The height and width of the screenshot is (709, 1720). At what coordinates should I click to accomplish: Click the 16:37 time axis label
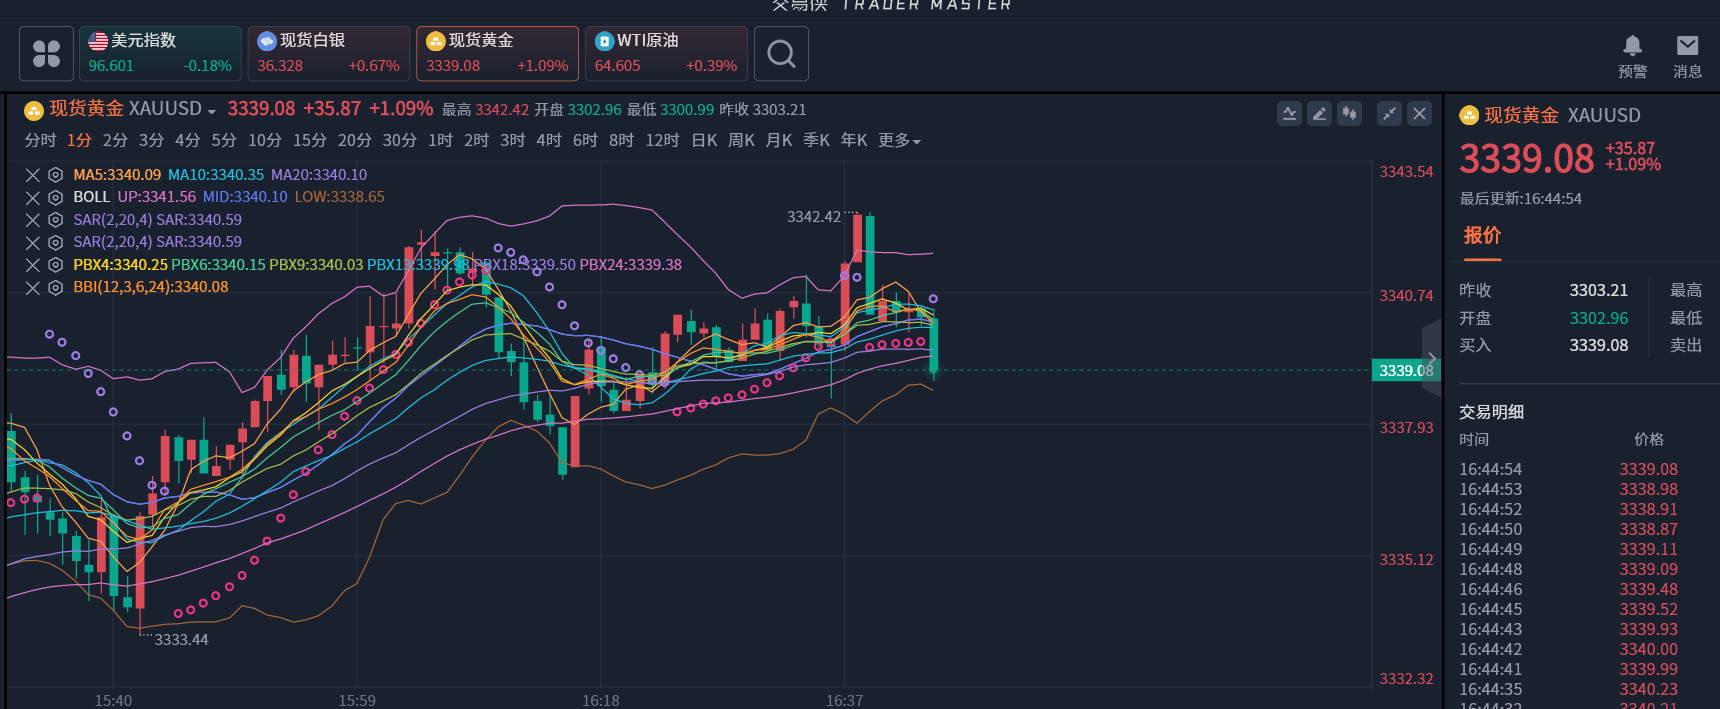coord(844,701)
